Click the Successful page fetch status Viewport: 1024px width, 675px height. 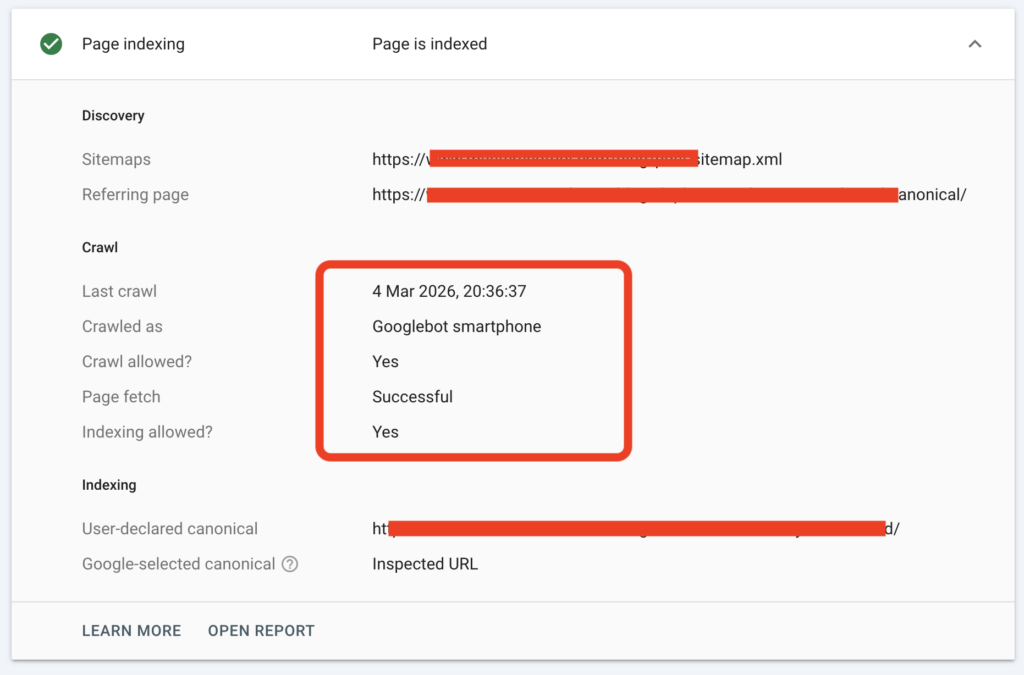(x=412, y=396)
